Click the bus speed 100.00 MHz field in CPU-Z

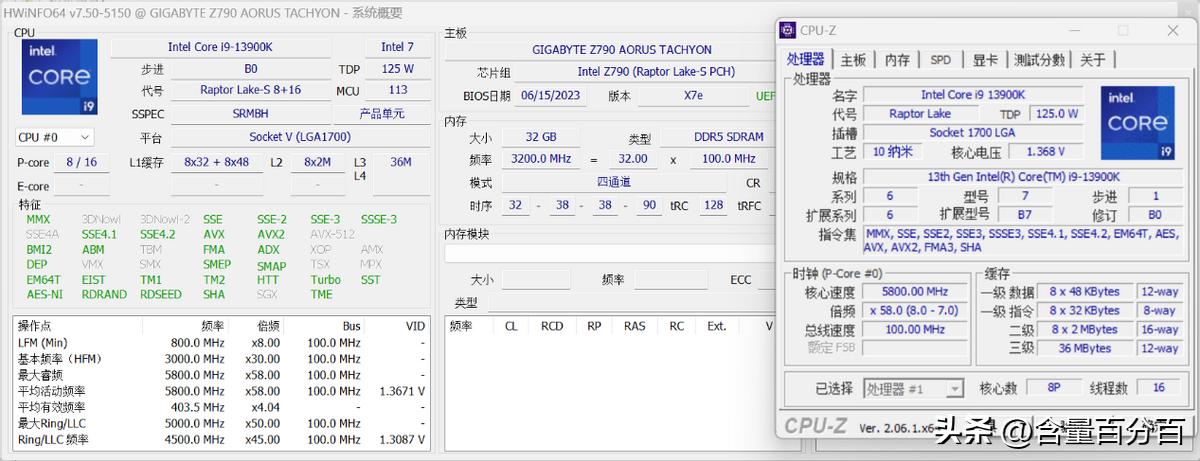(x=914, y=330)
